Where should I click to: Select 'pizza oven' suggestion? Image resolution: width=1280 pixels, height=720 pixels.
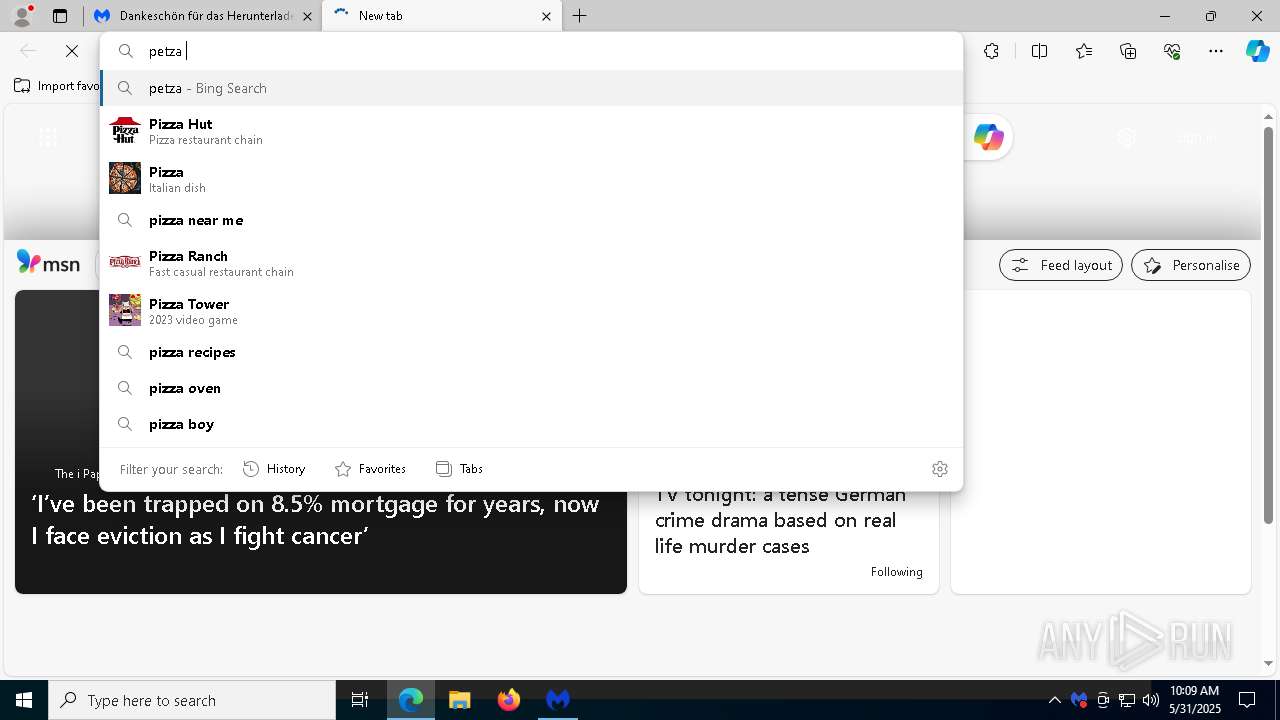click(x=531, y=388)
